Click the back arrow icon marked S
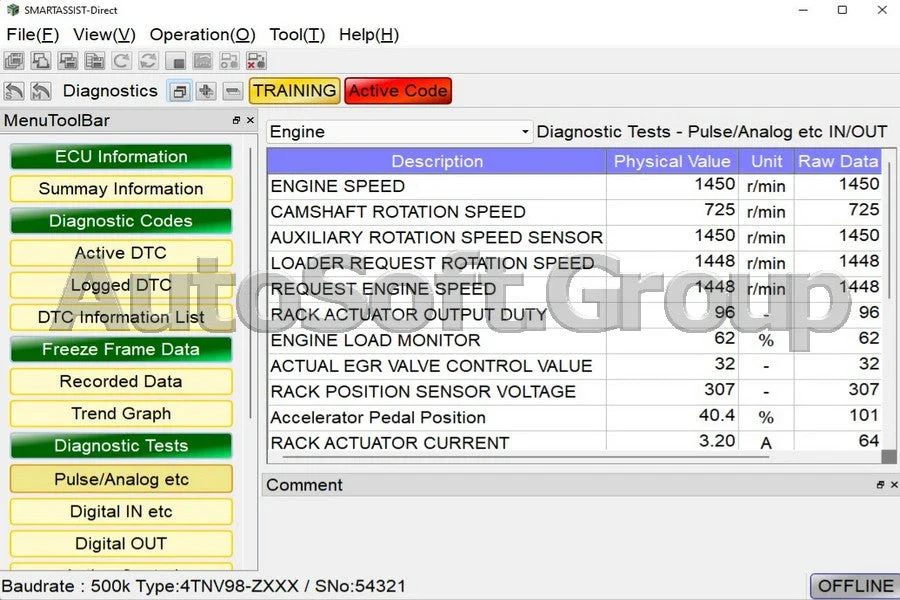 (x=14, y=91)
